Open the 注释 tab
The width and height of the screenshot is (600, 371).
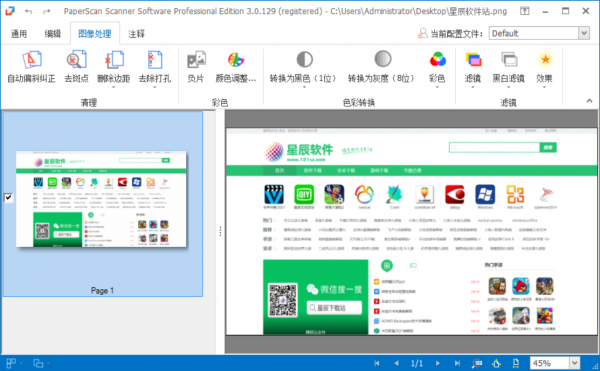point(136,34)
